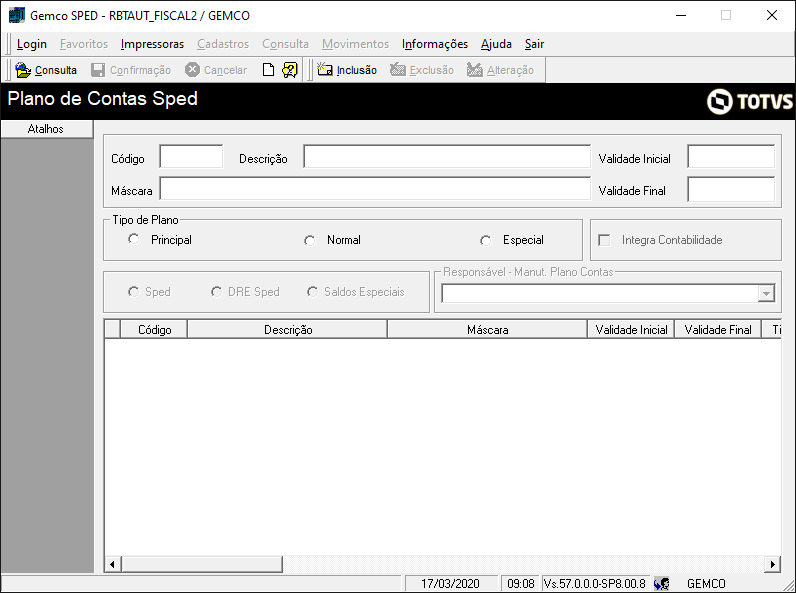The width and height of the screenshot is (796, 593).
Task: Select the Sped radio option
Action: [x=133, y=291]
